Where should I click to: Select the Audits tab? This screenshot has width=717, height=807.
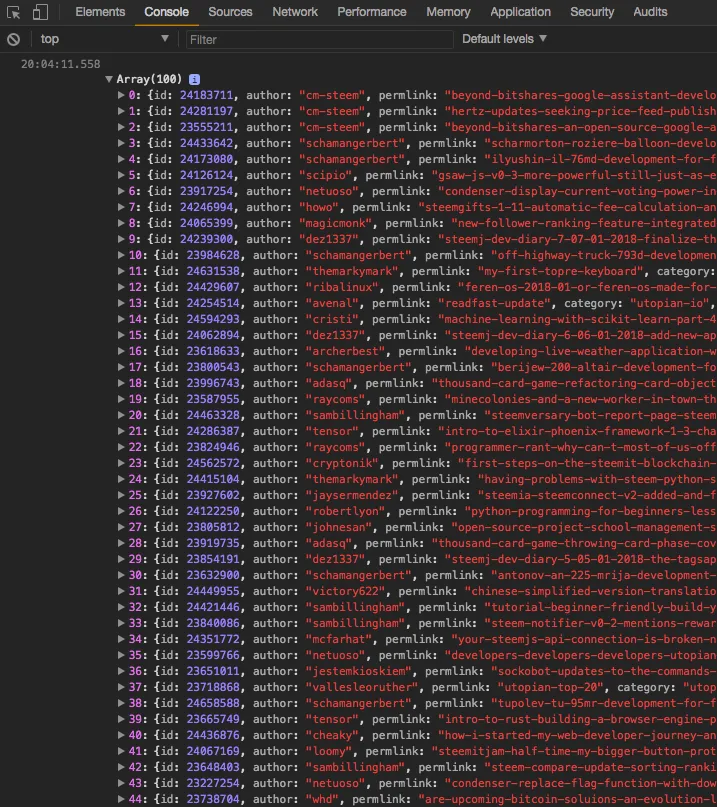tap(650, 12)
